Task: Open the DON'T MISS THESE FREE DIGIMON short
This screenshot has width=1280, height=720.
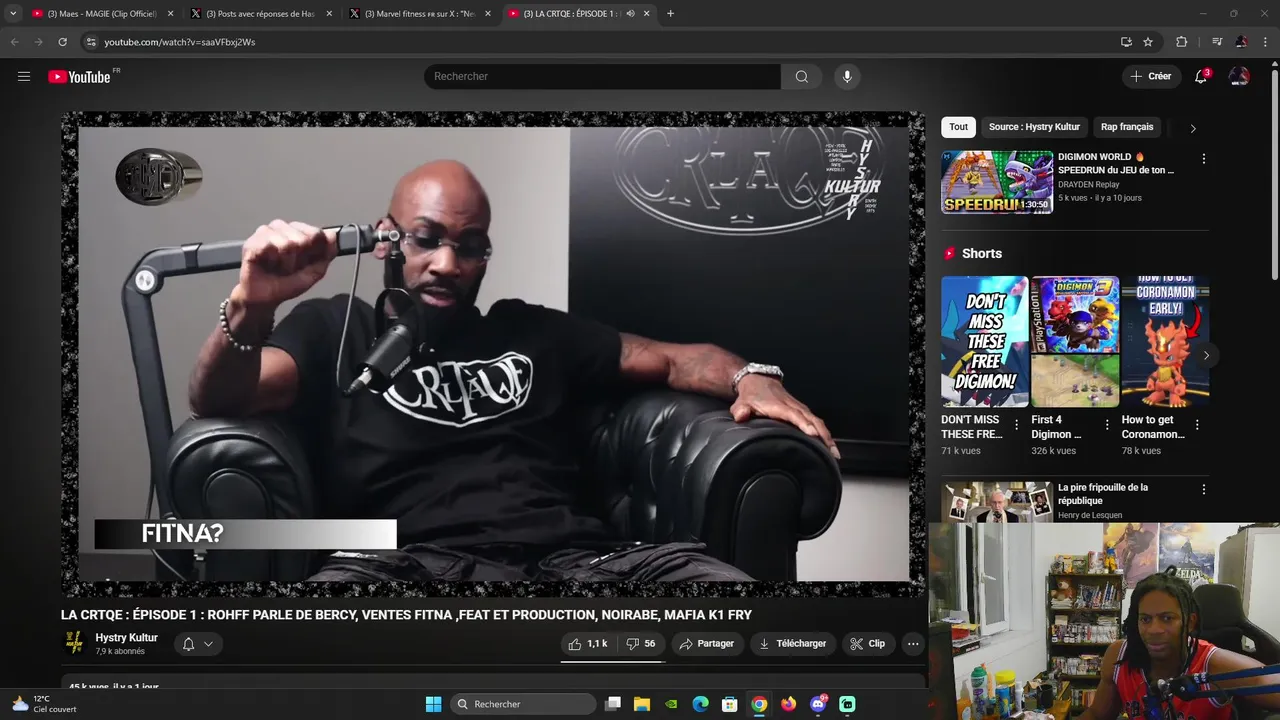Action: click(x=984, y=341)
